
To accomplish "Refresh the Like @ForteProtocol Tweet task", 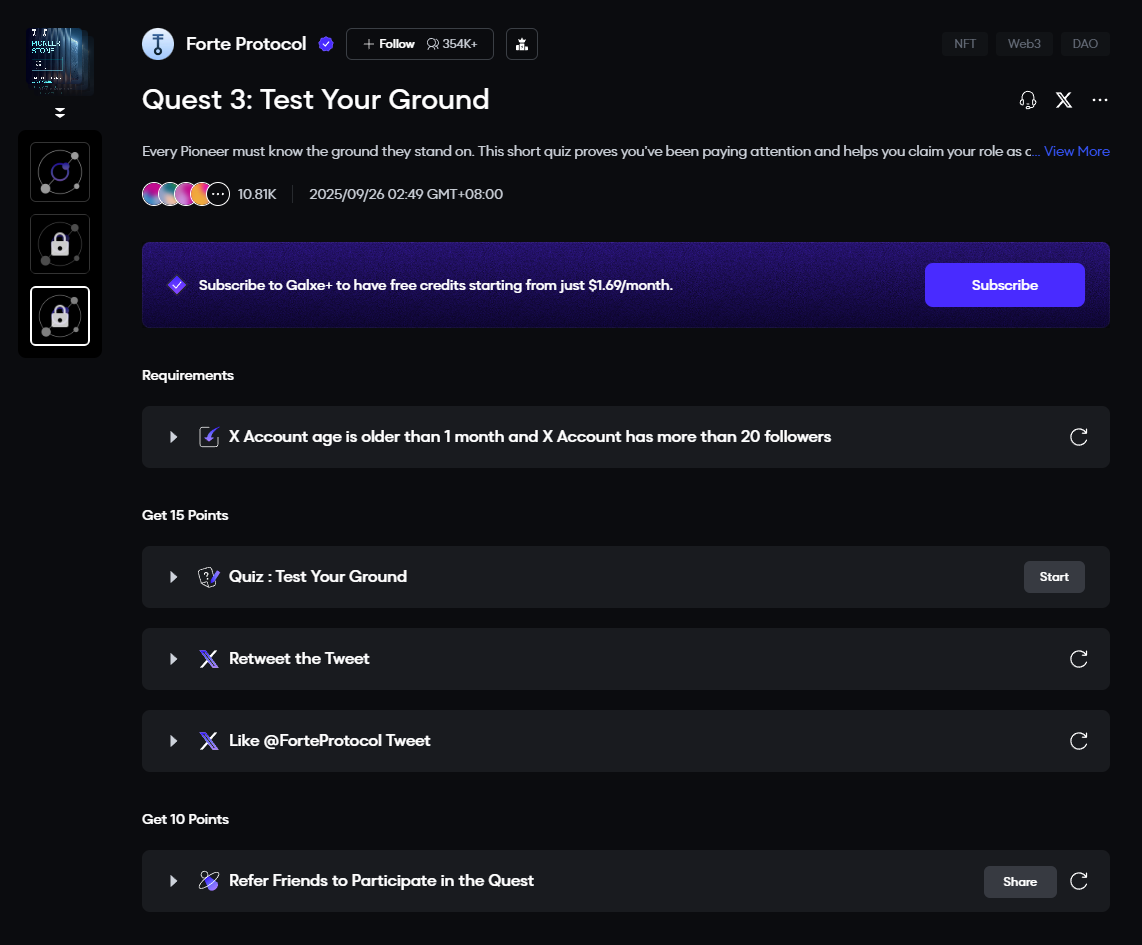I will point(1079,741).
